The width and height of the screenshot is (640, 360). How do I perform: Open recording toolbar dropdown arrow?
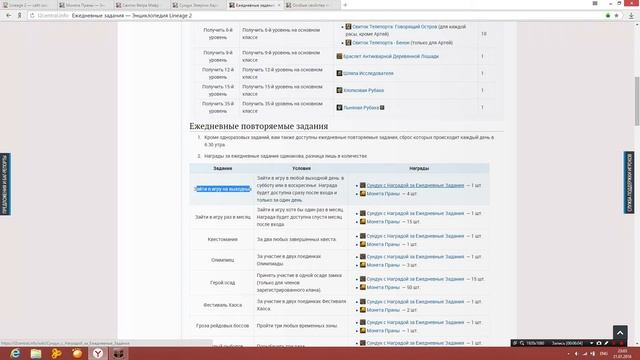tap(591, 343)
